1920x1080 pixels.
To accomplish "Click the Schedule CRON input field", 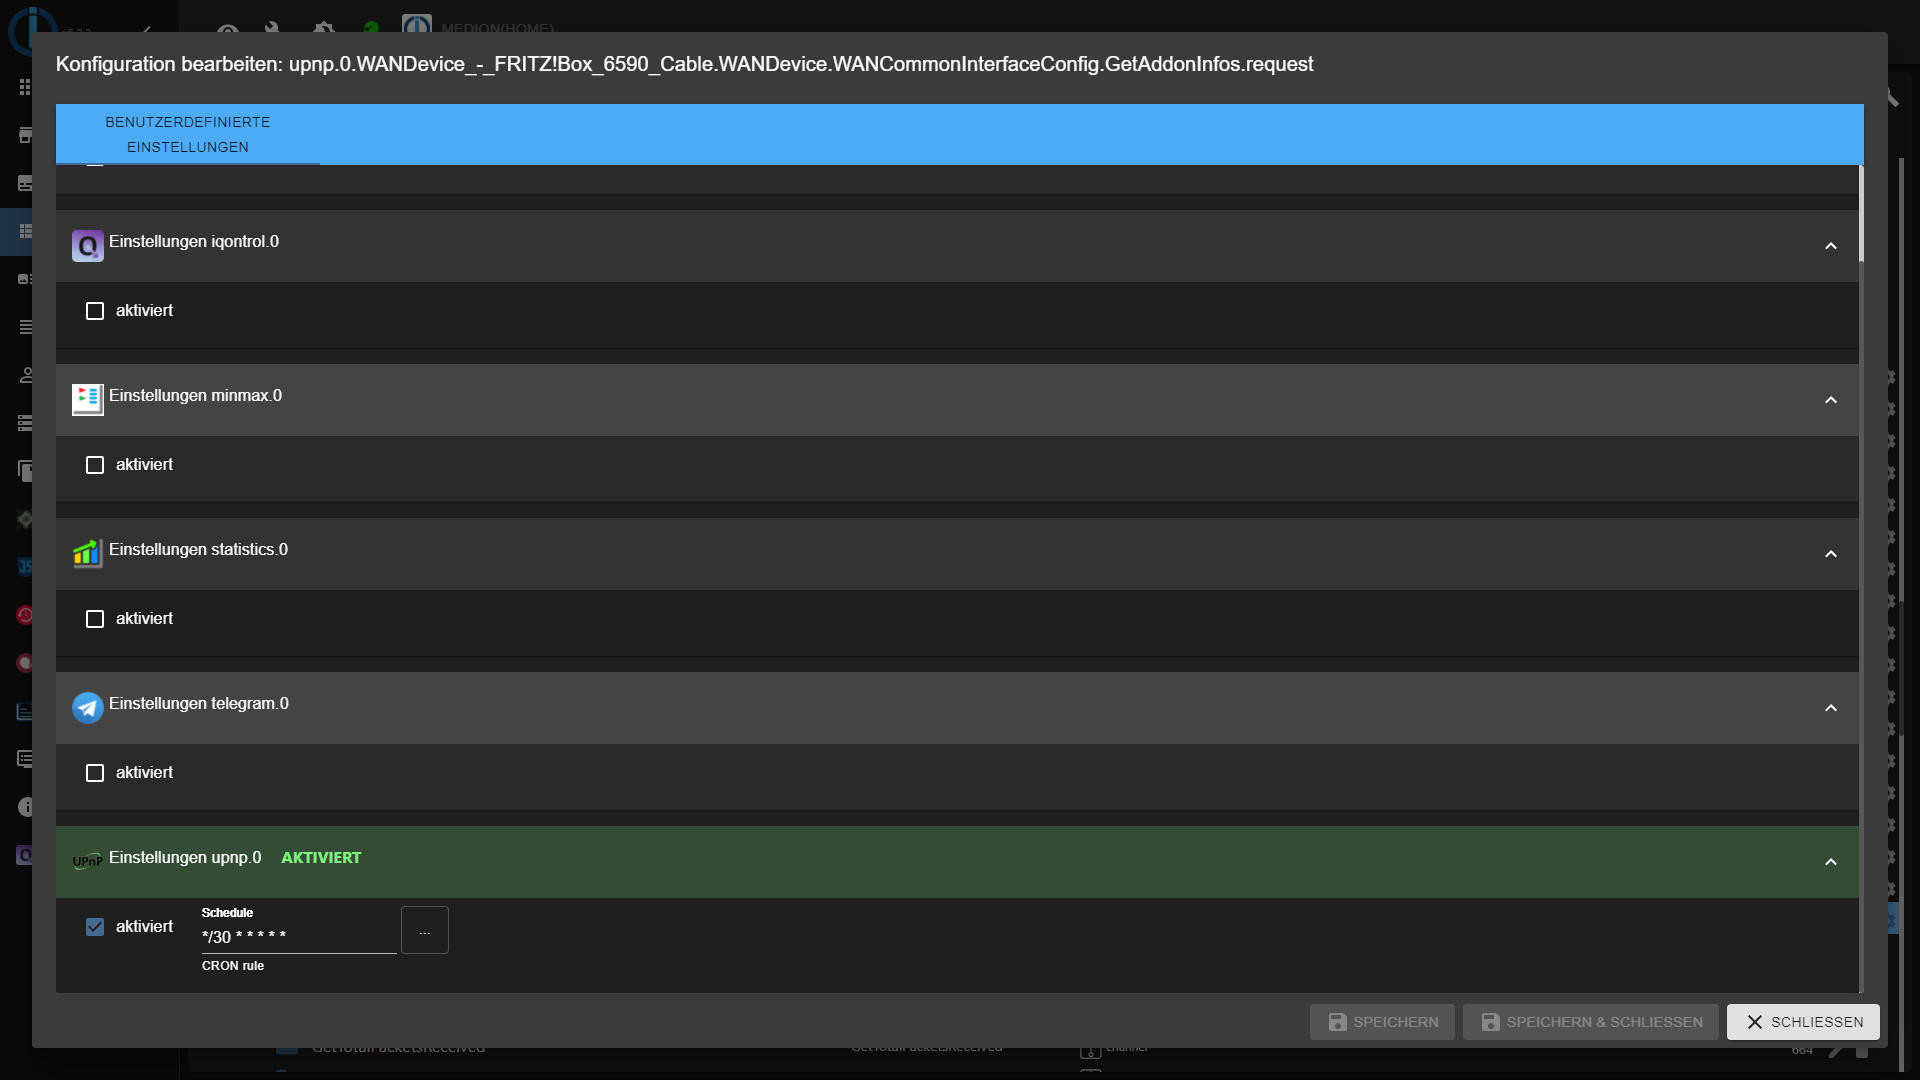I will pos(298,937).
